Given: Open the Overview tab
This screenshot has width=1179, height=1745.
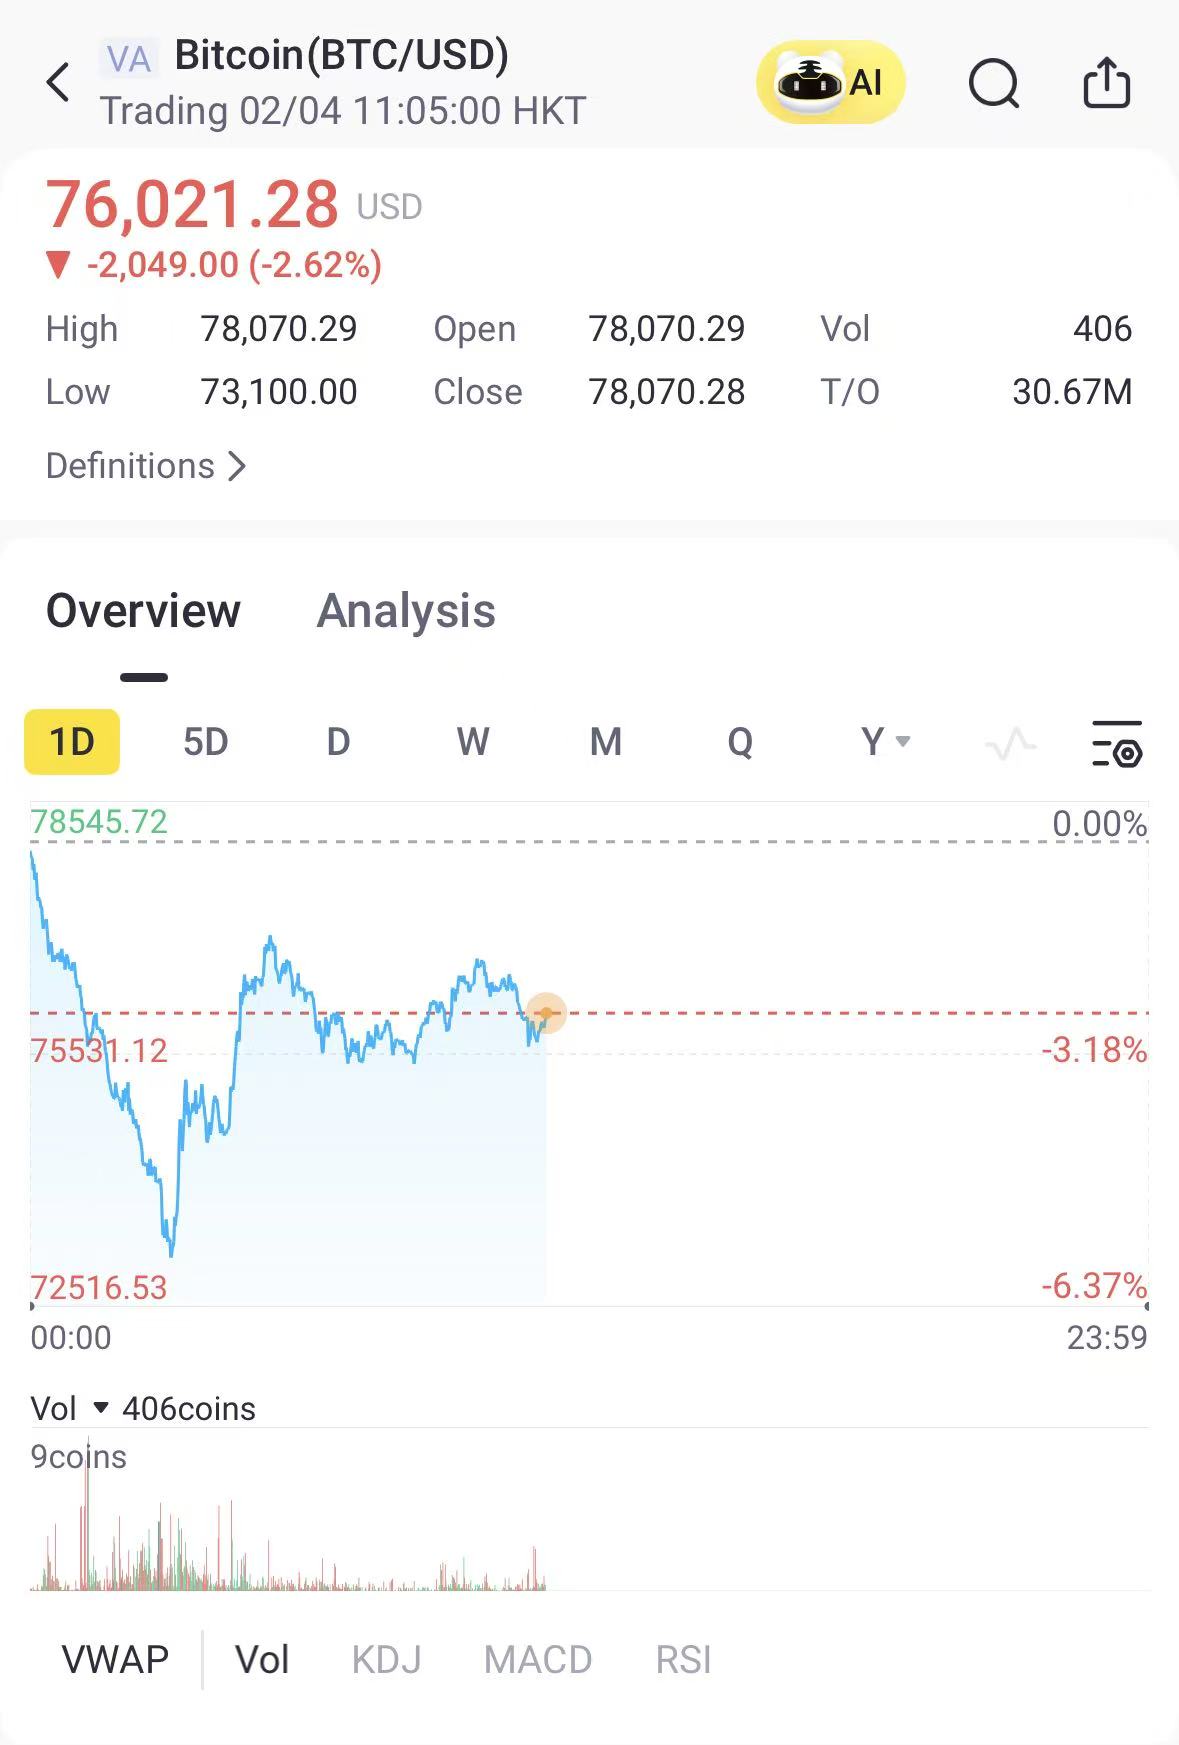Looking at the screenshot, I should 143,611.
